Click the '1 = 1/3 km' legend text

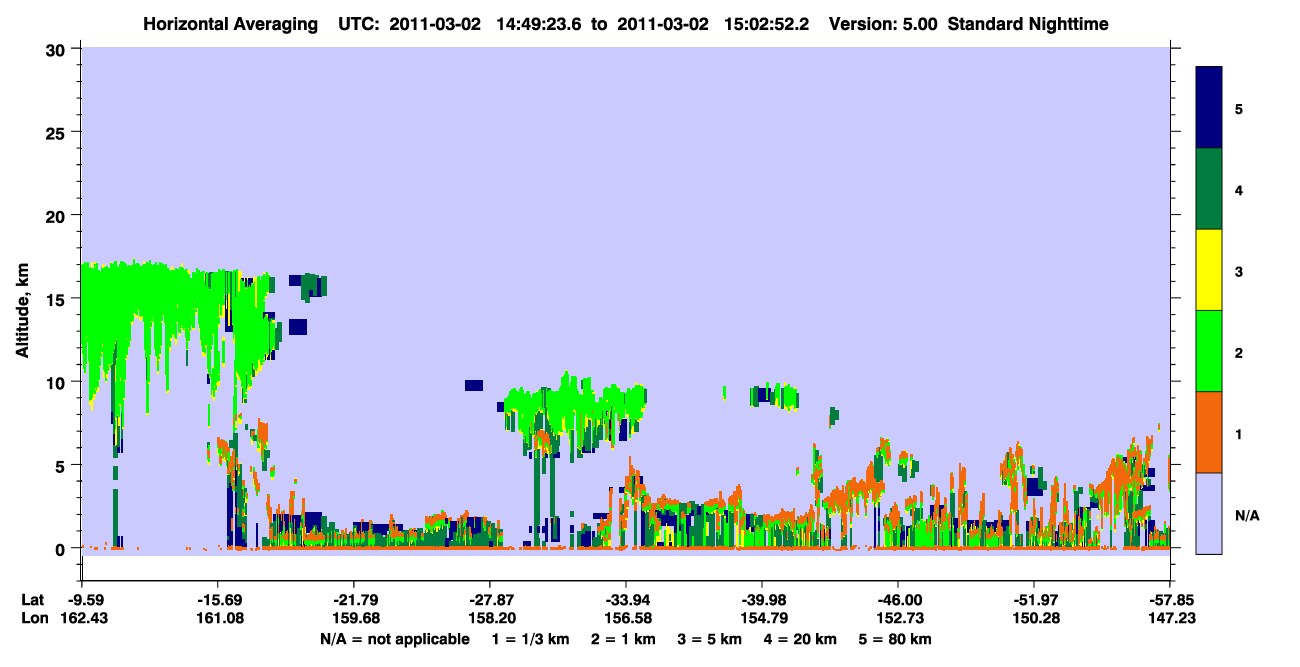coord(530,639)
